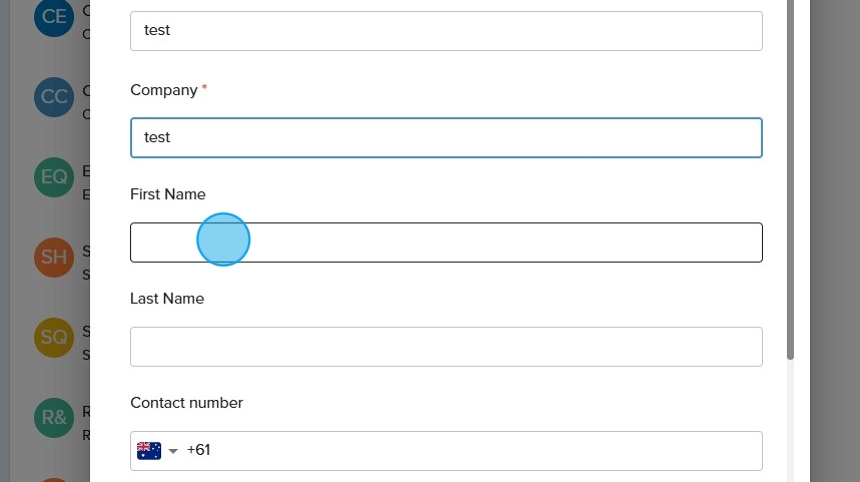Click the Company field label
Image resolution: width=860 pixels, height=482 pixels.
pyautogui.click(x=164, y=90)
